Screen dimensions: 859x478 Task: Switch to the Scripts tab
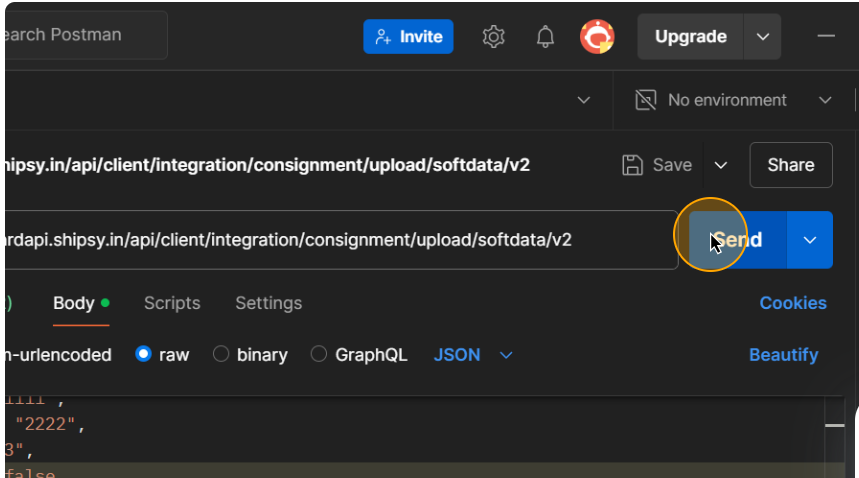pyautogui.click(x=172, y=303)
